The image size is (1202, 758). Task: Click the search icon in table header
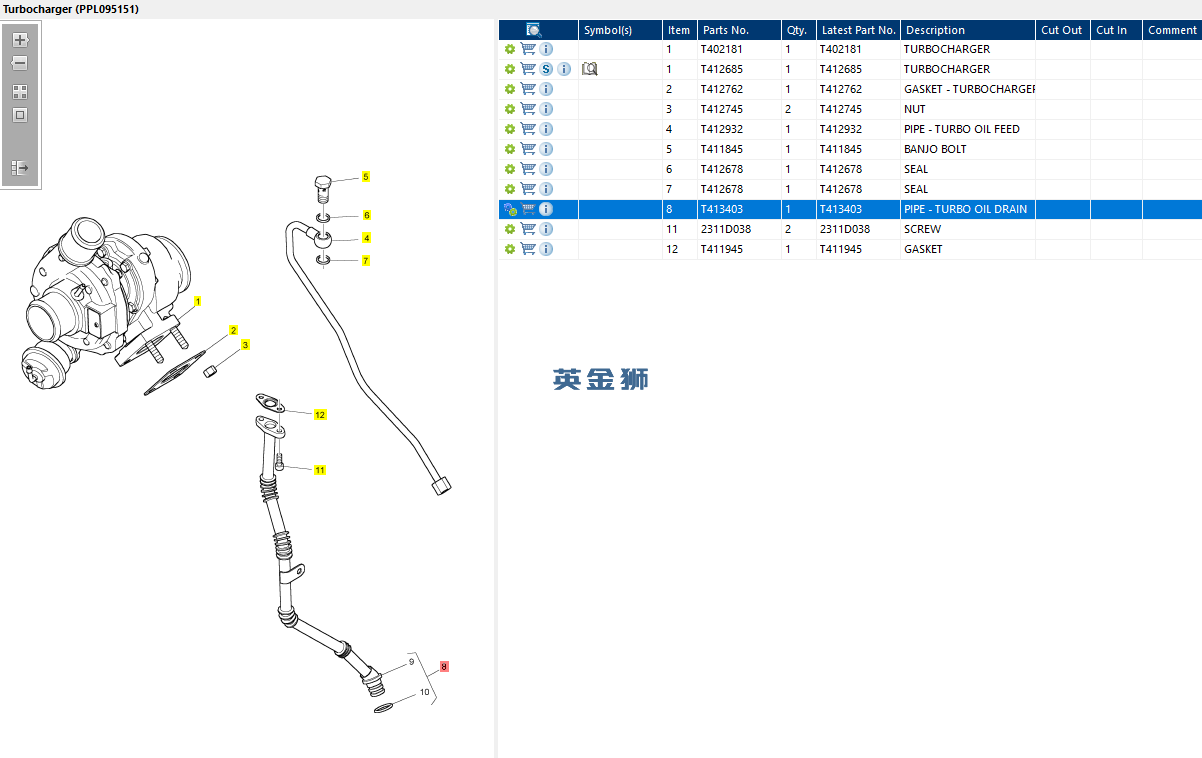pos(534,30)
